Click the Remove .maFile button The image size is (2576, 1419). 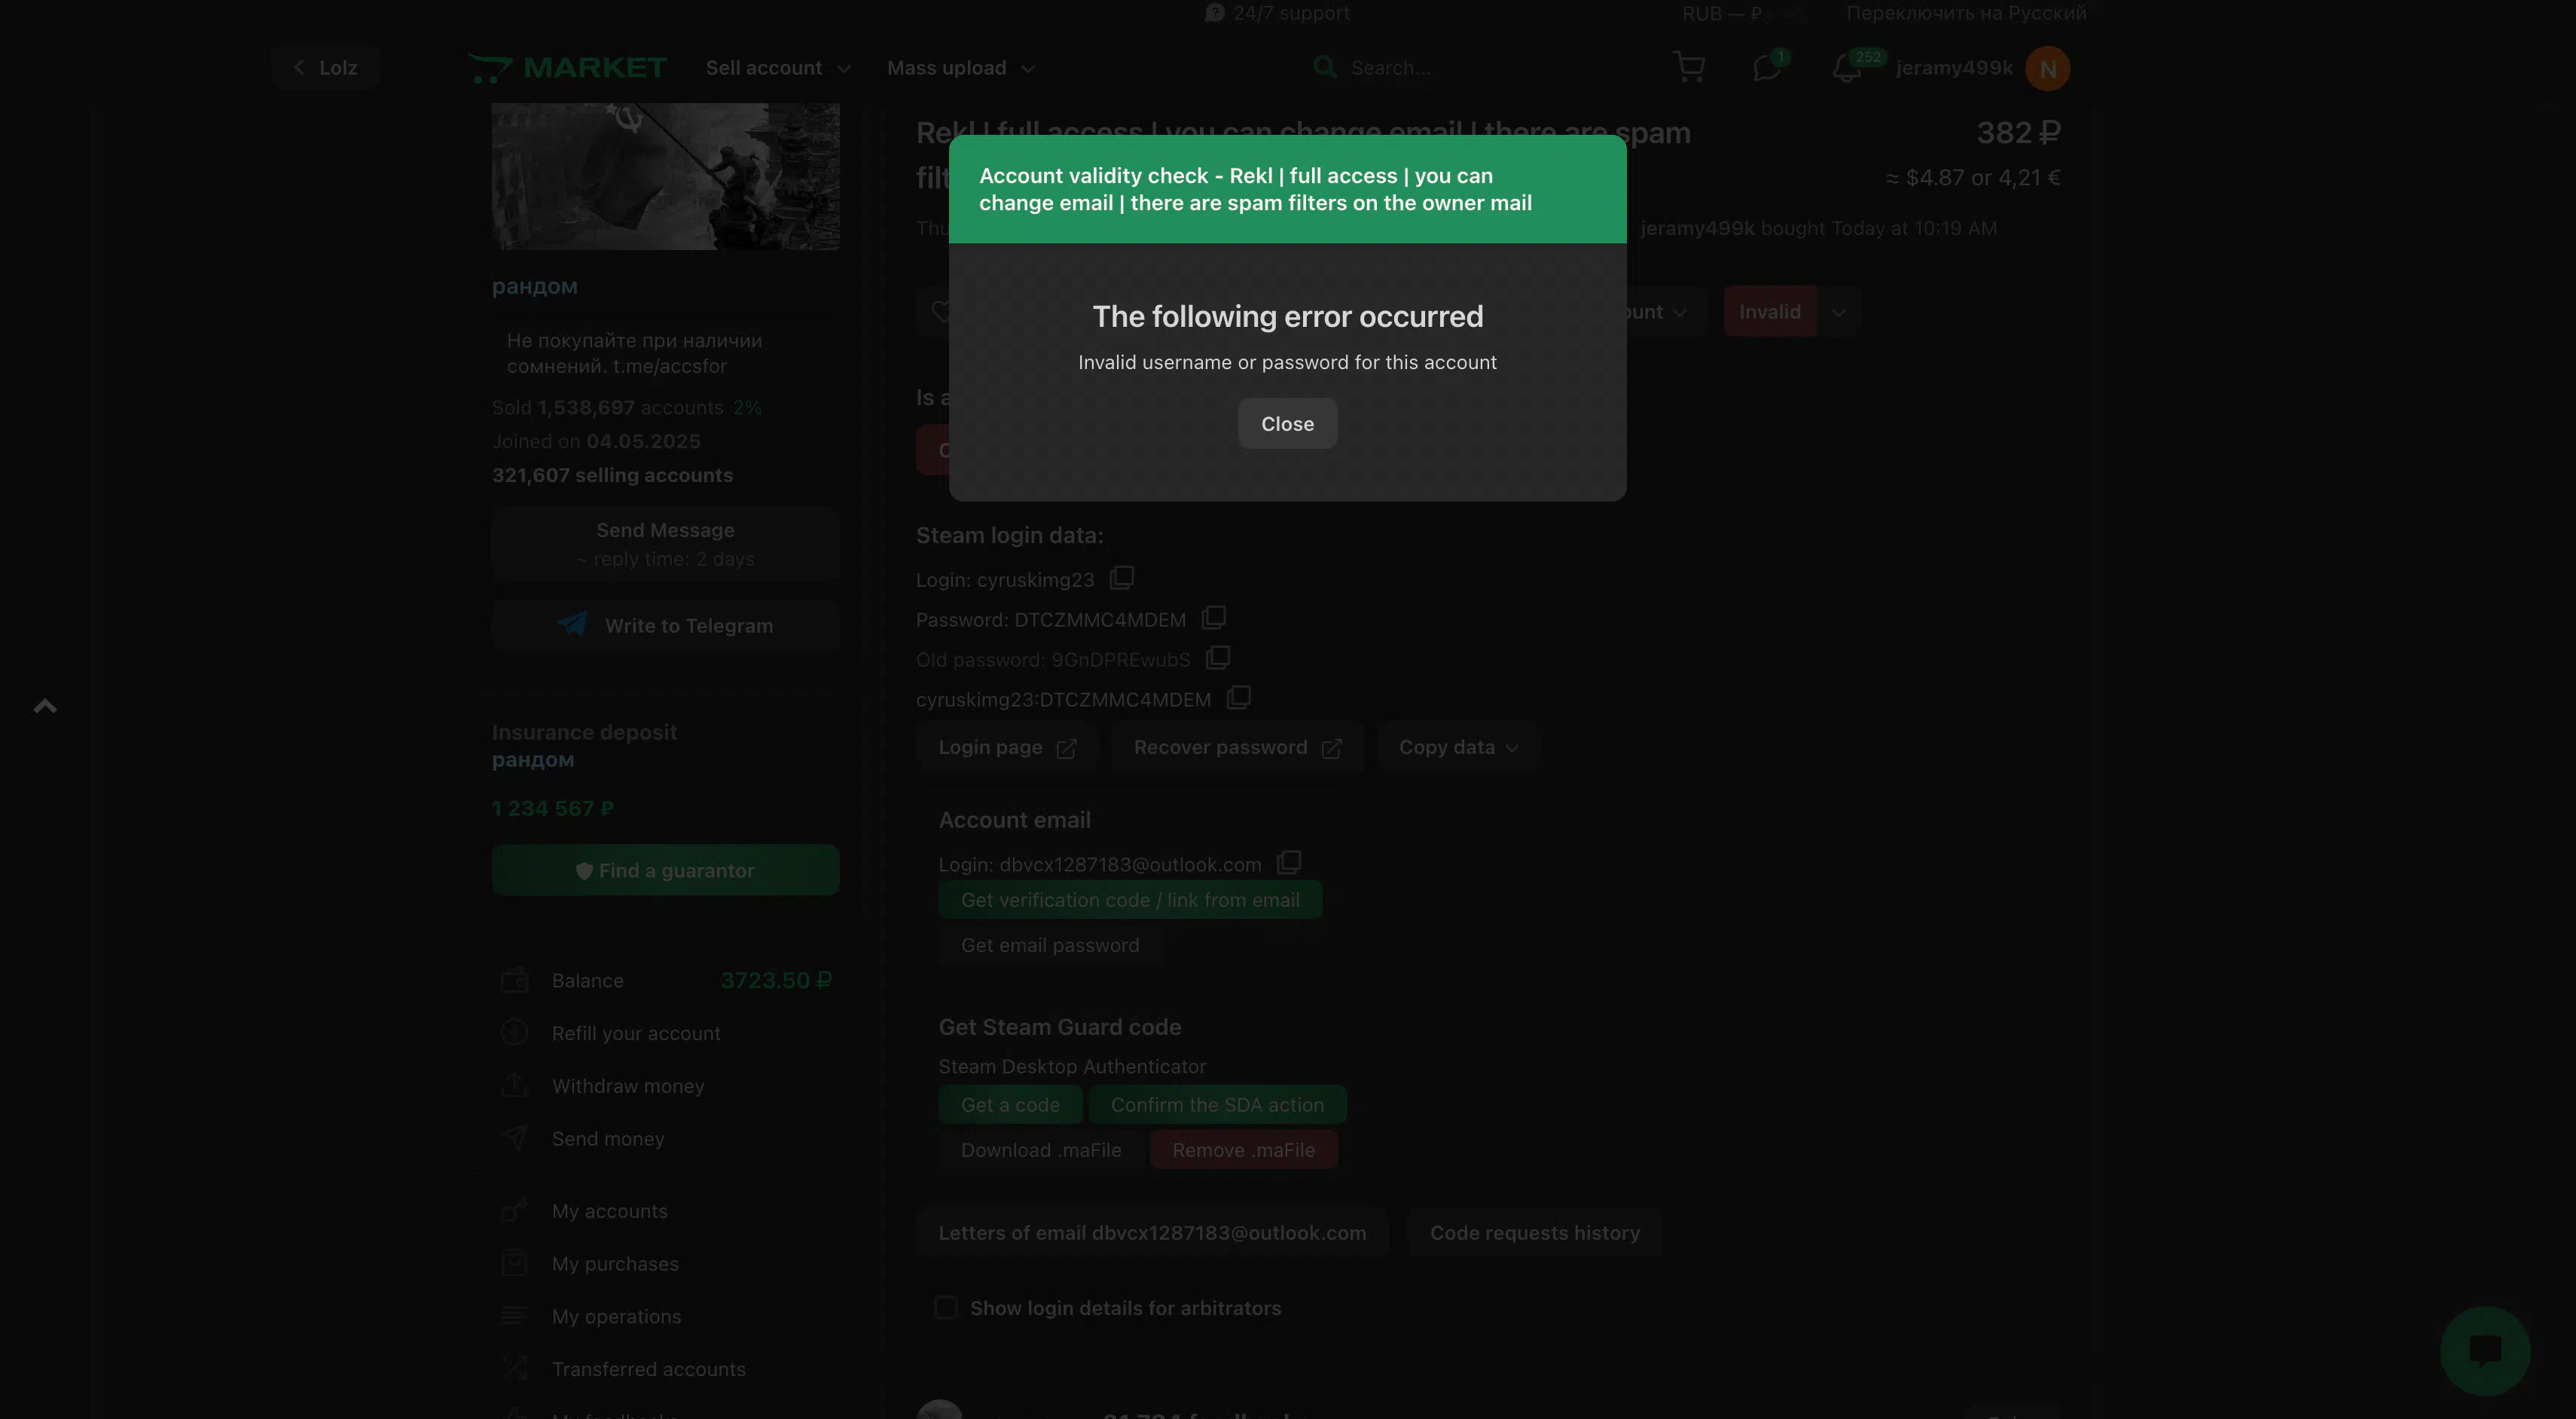point(1243,1150)
